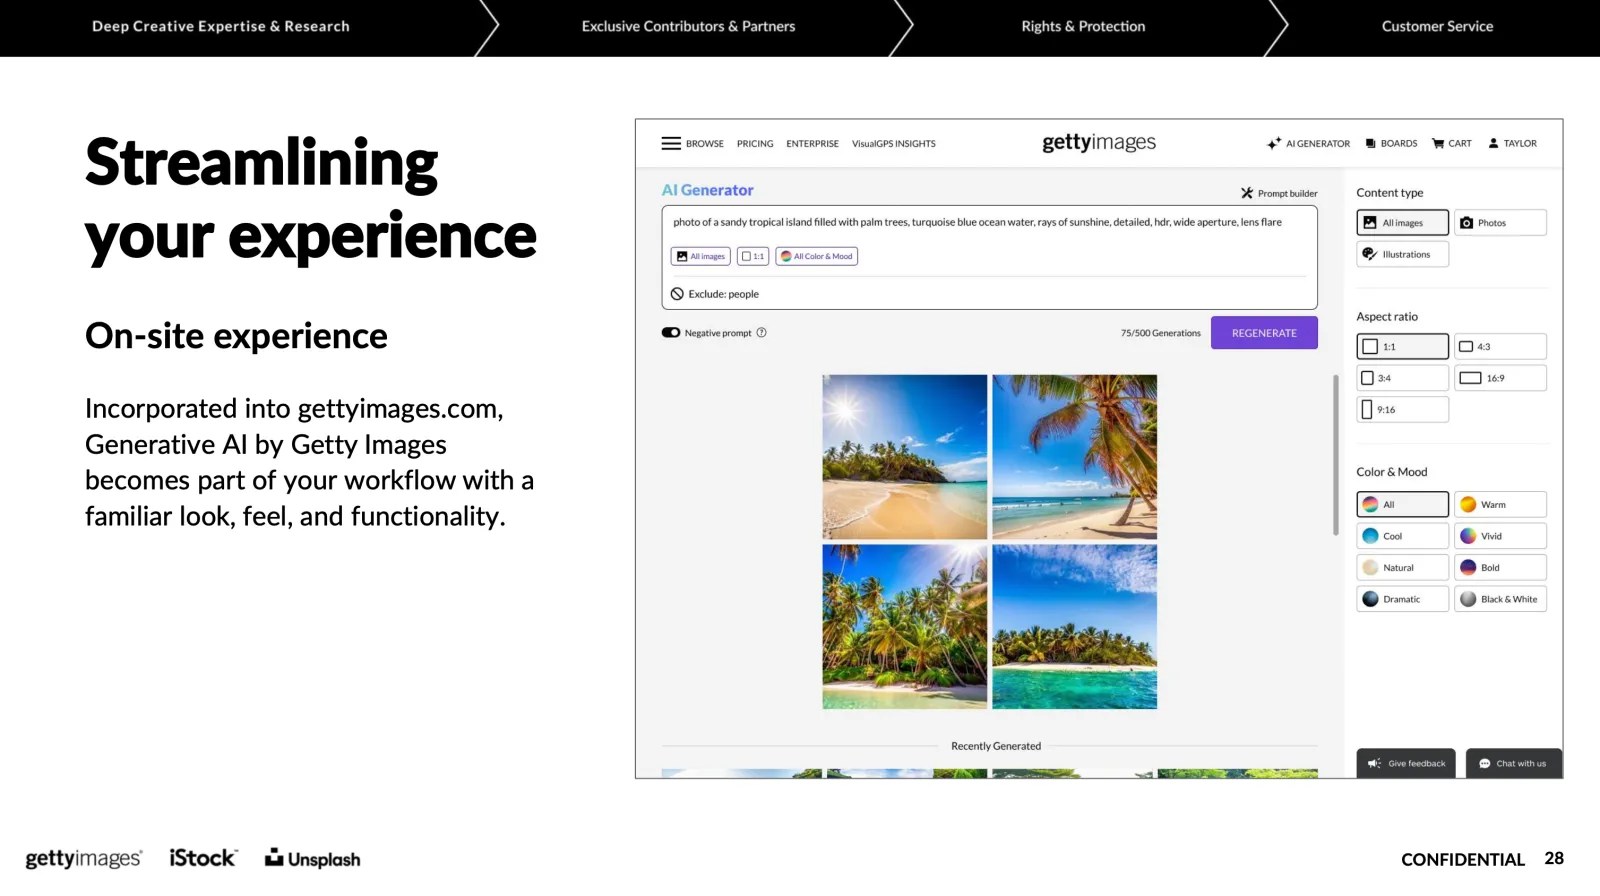Click the 75/500 Generations counter

coord(1160,333)
